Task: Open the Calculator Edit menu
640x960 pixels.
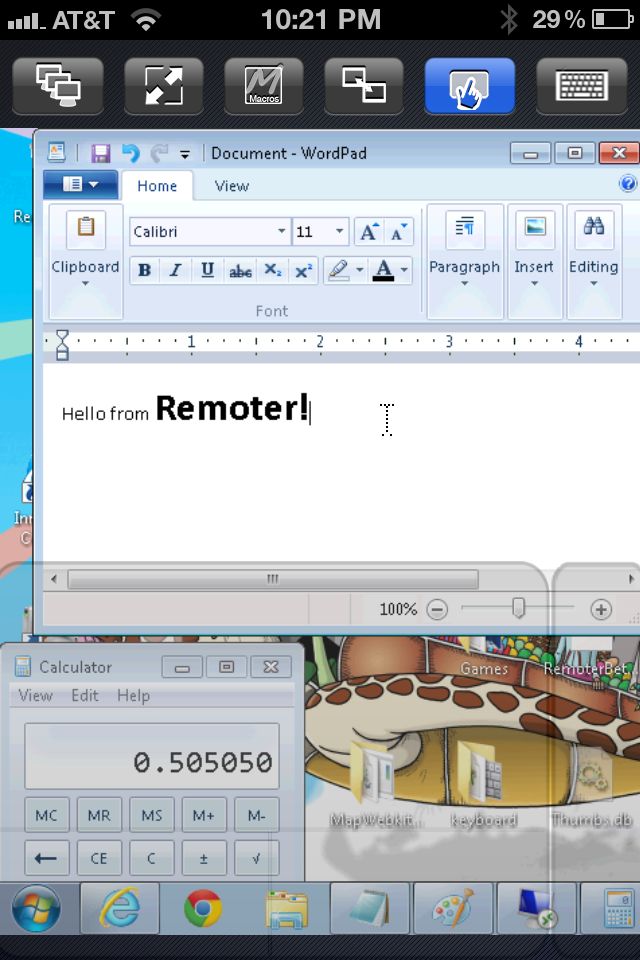Action: click(x=84, y=695)
